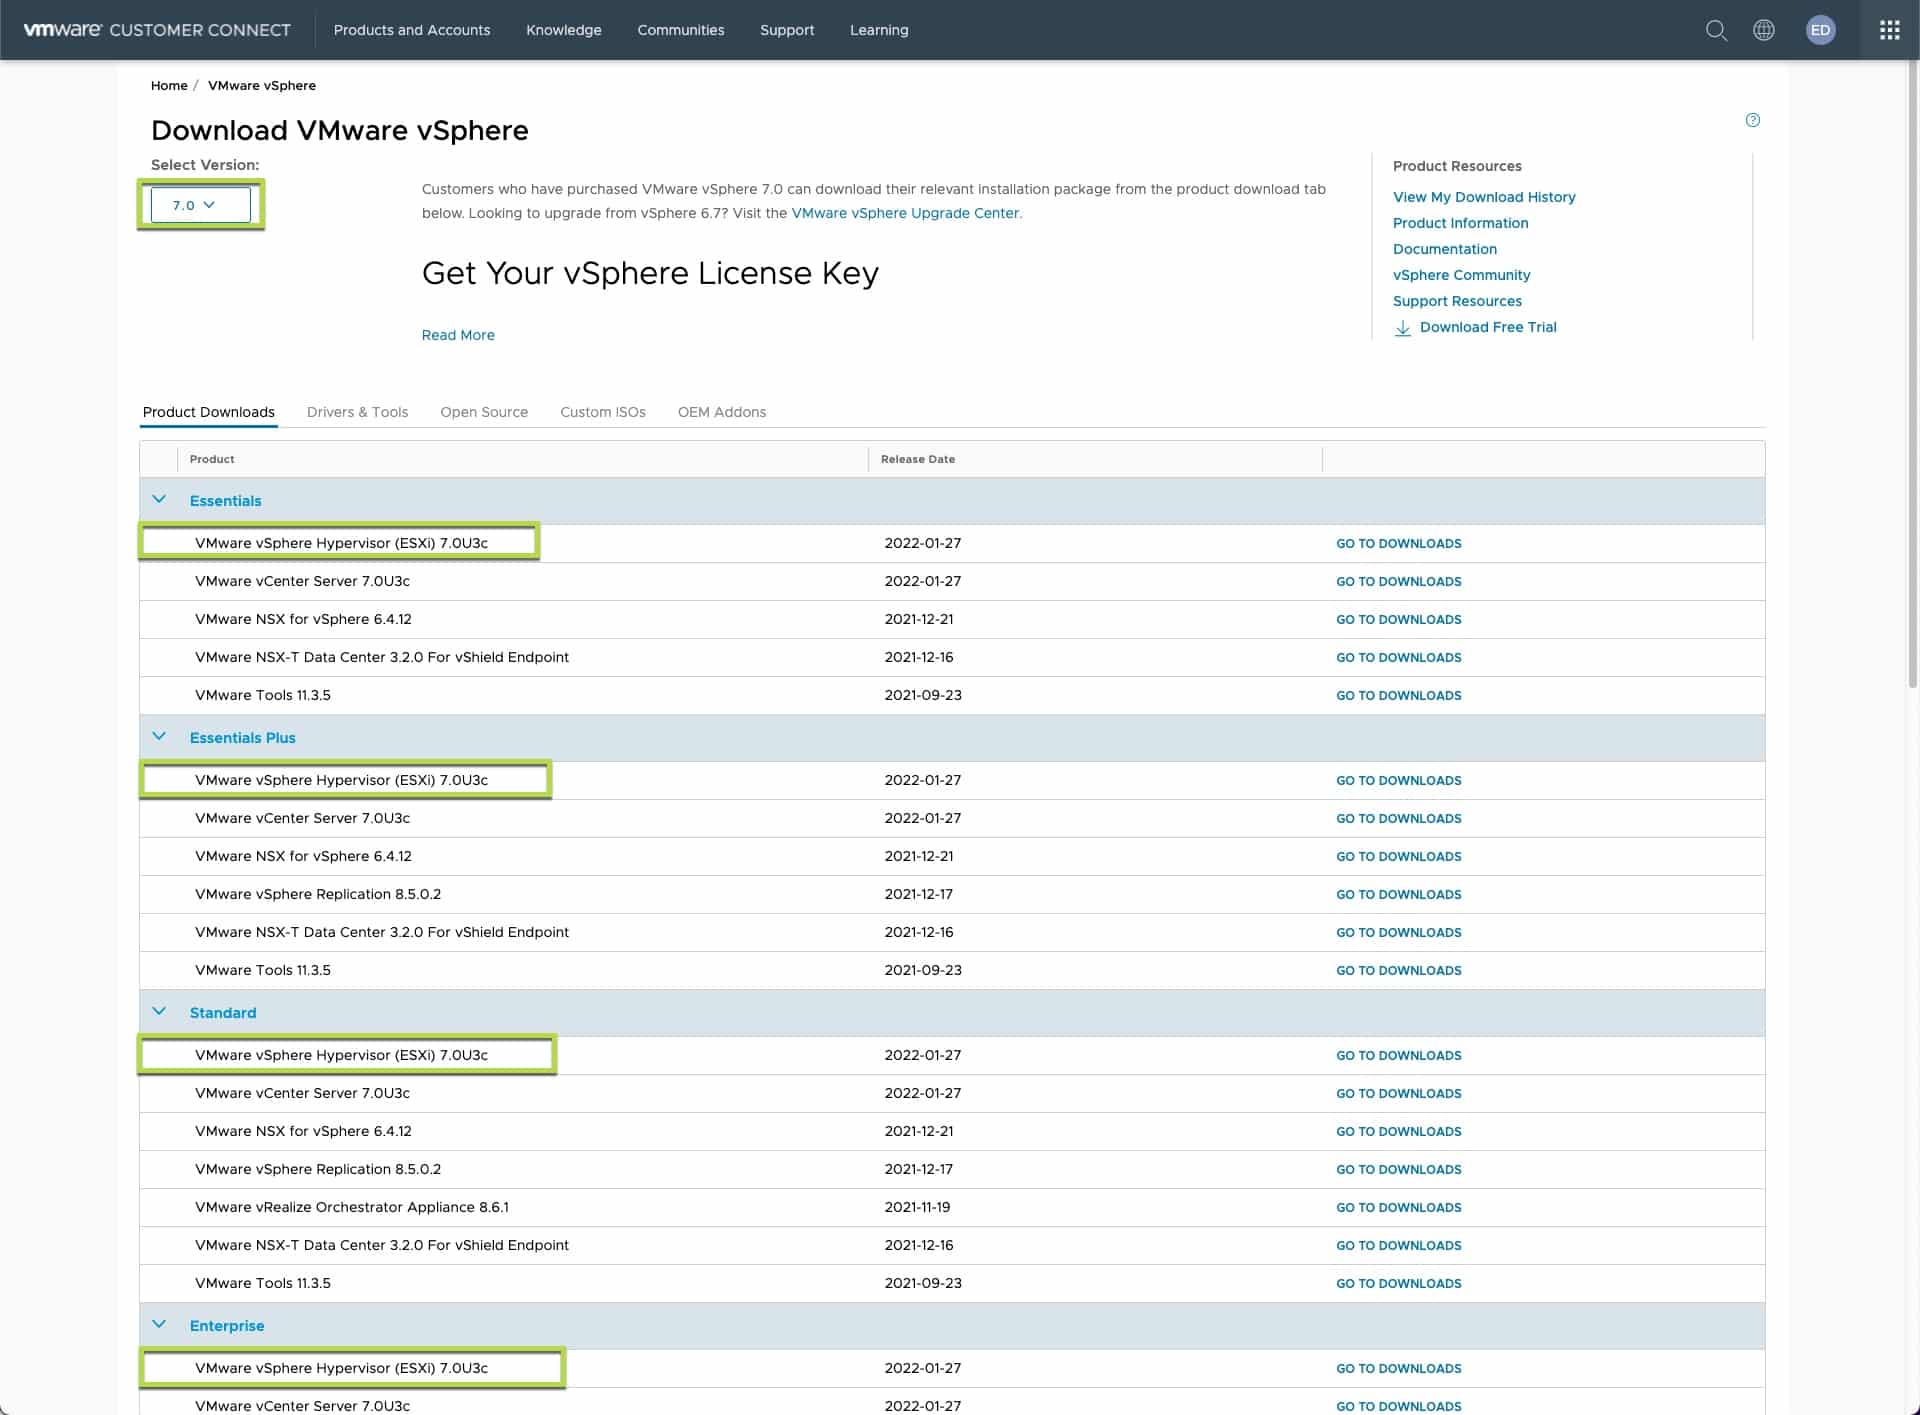Open Support Resources link
The width and height of the screenshot is (1920, 1415).
(x=1457, y=301)
